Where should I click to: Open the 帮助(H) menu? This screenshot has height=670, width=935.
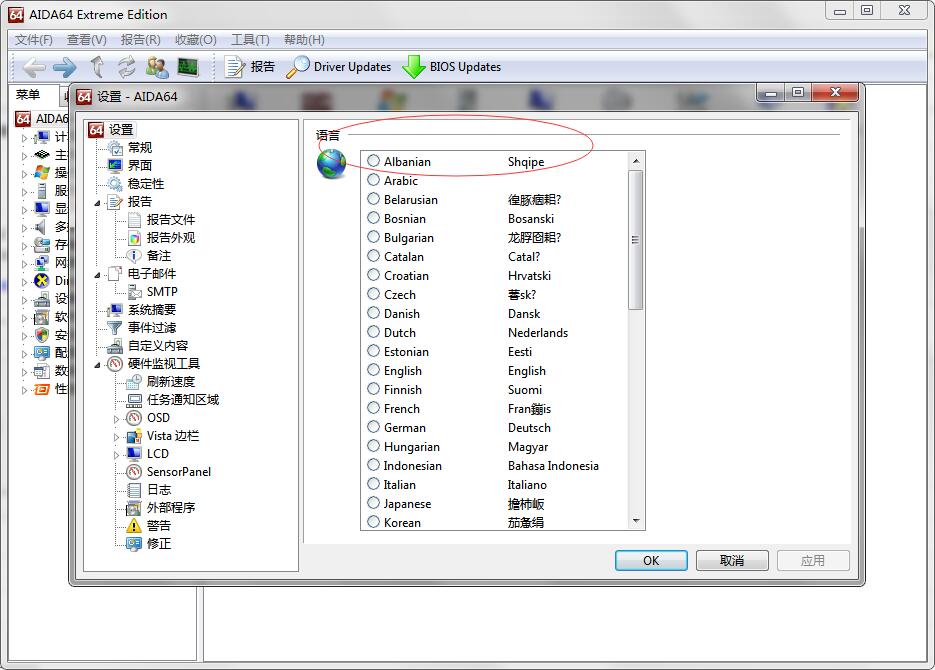tap(304, 40)
